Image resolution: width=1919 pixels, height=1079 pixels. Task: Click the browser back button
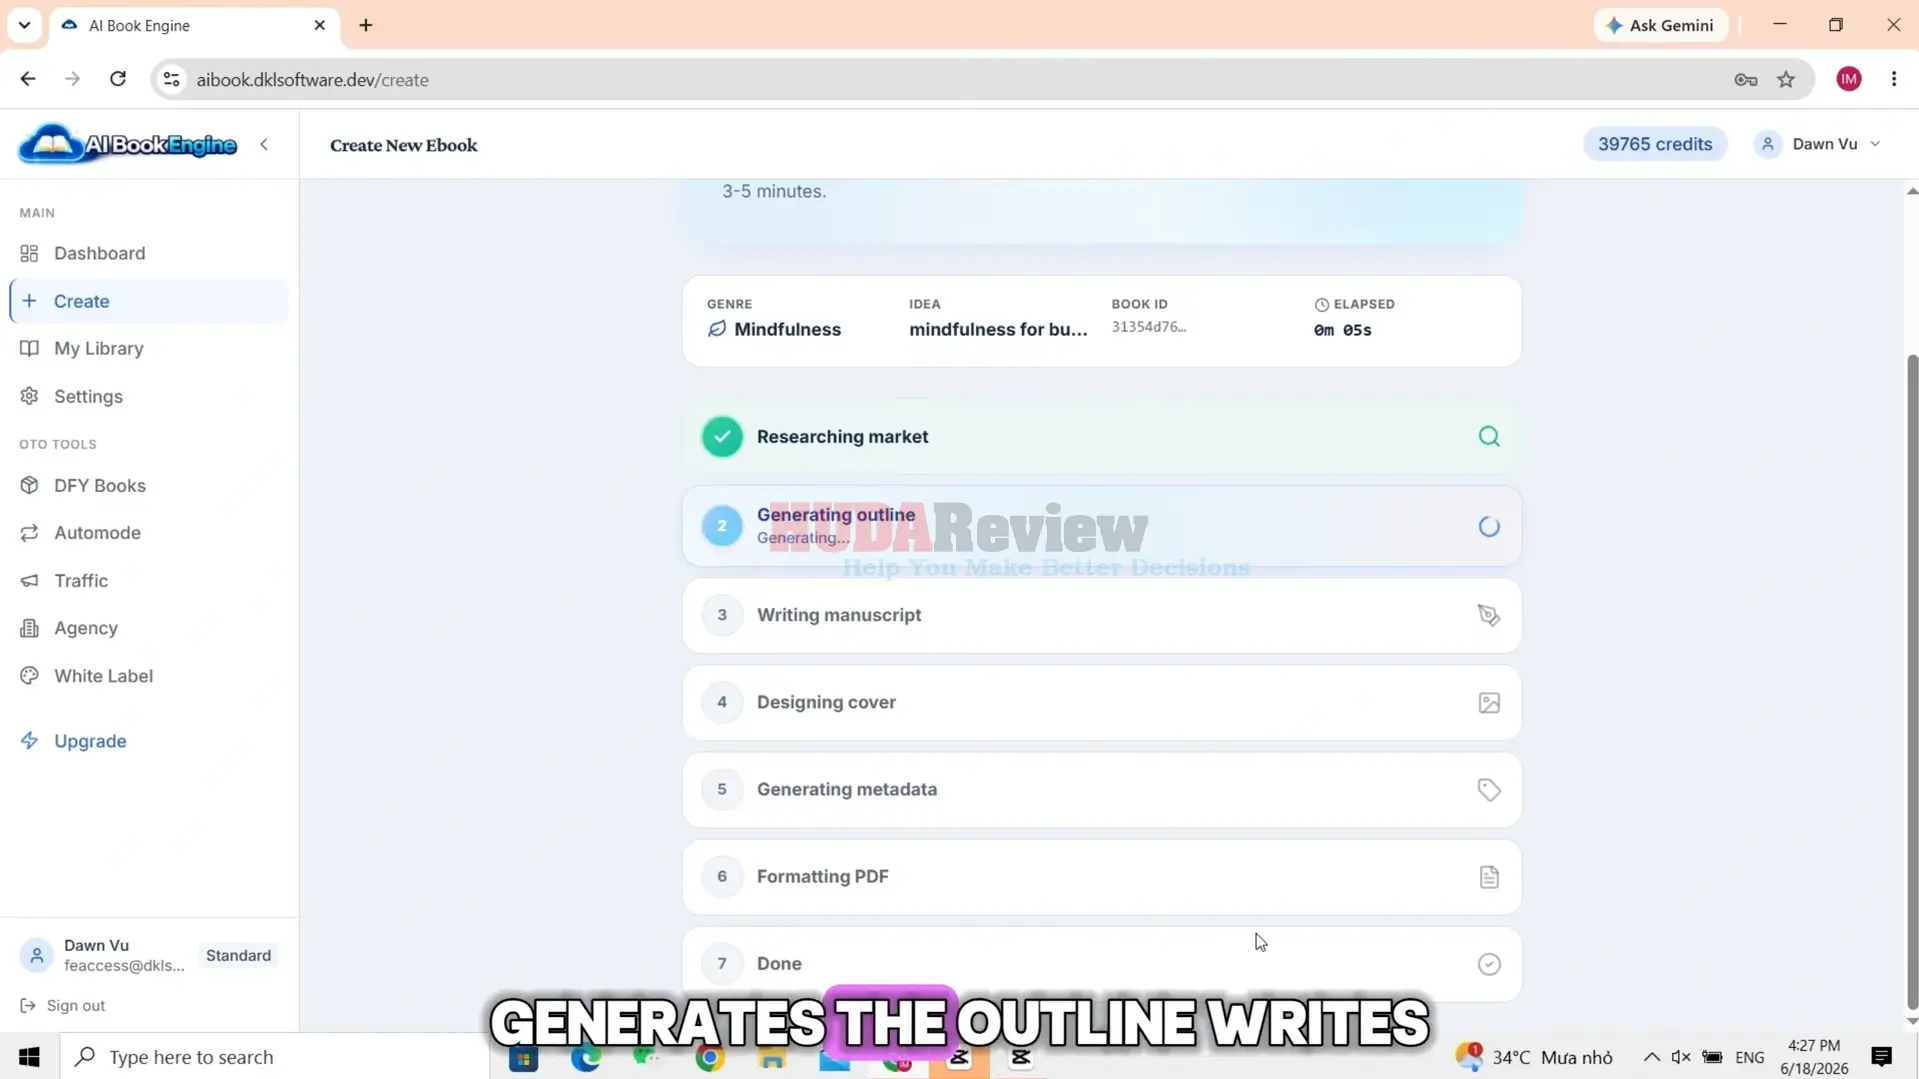(28, 80)
